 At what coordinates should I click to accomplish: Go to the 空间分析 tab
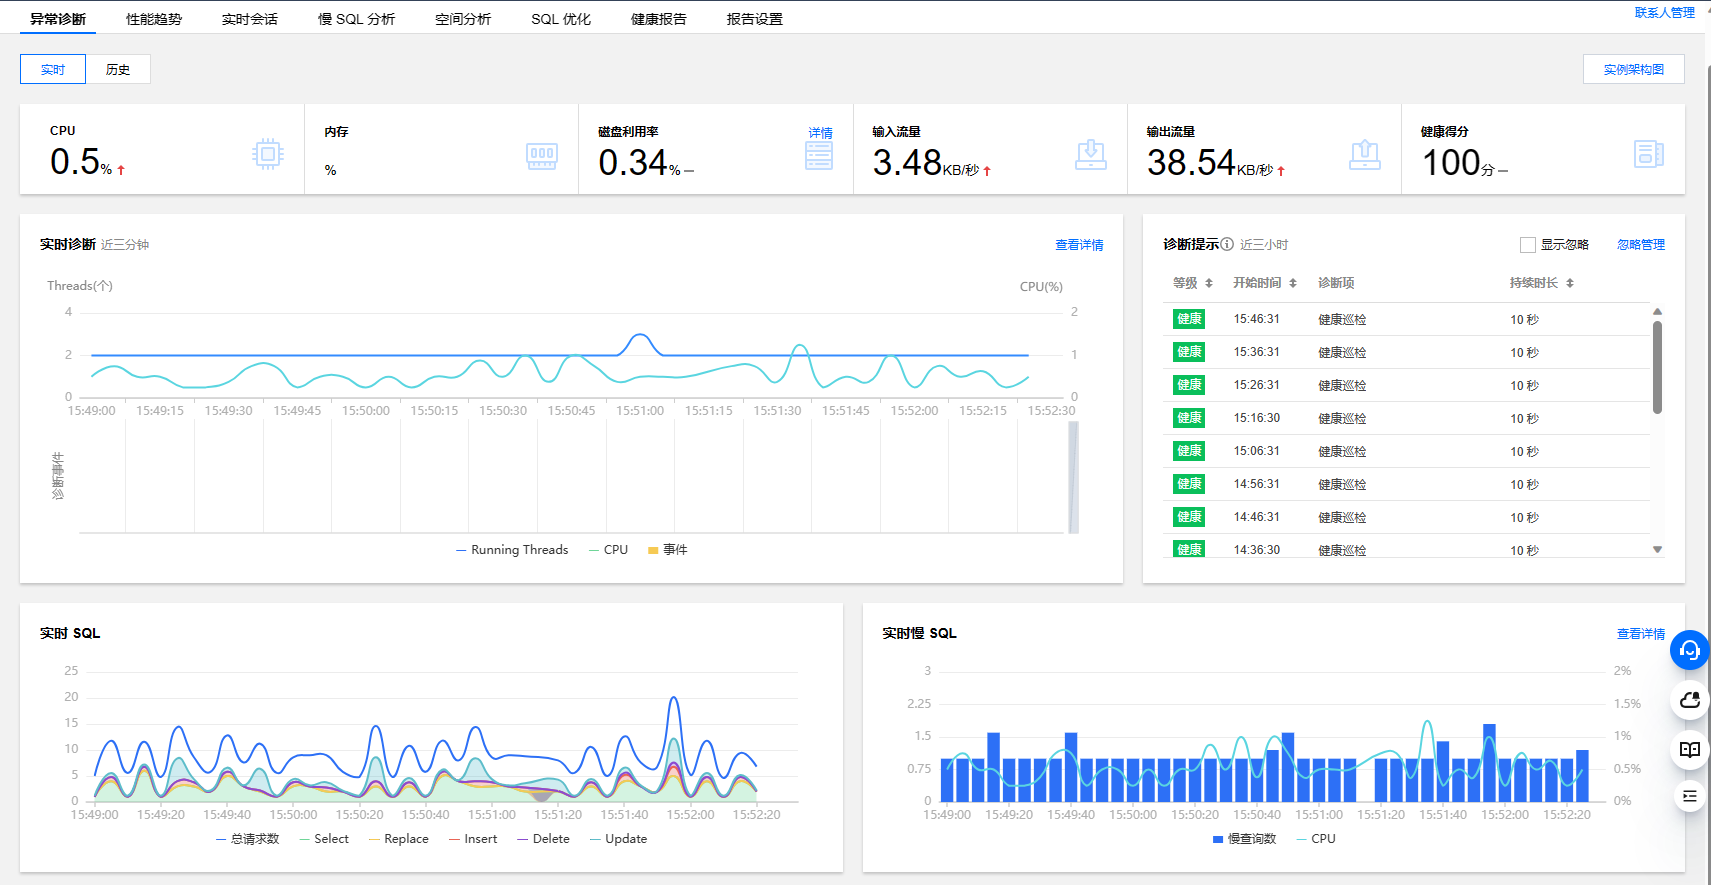(x=463, y=19)
